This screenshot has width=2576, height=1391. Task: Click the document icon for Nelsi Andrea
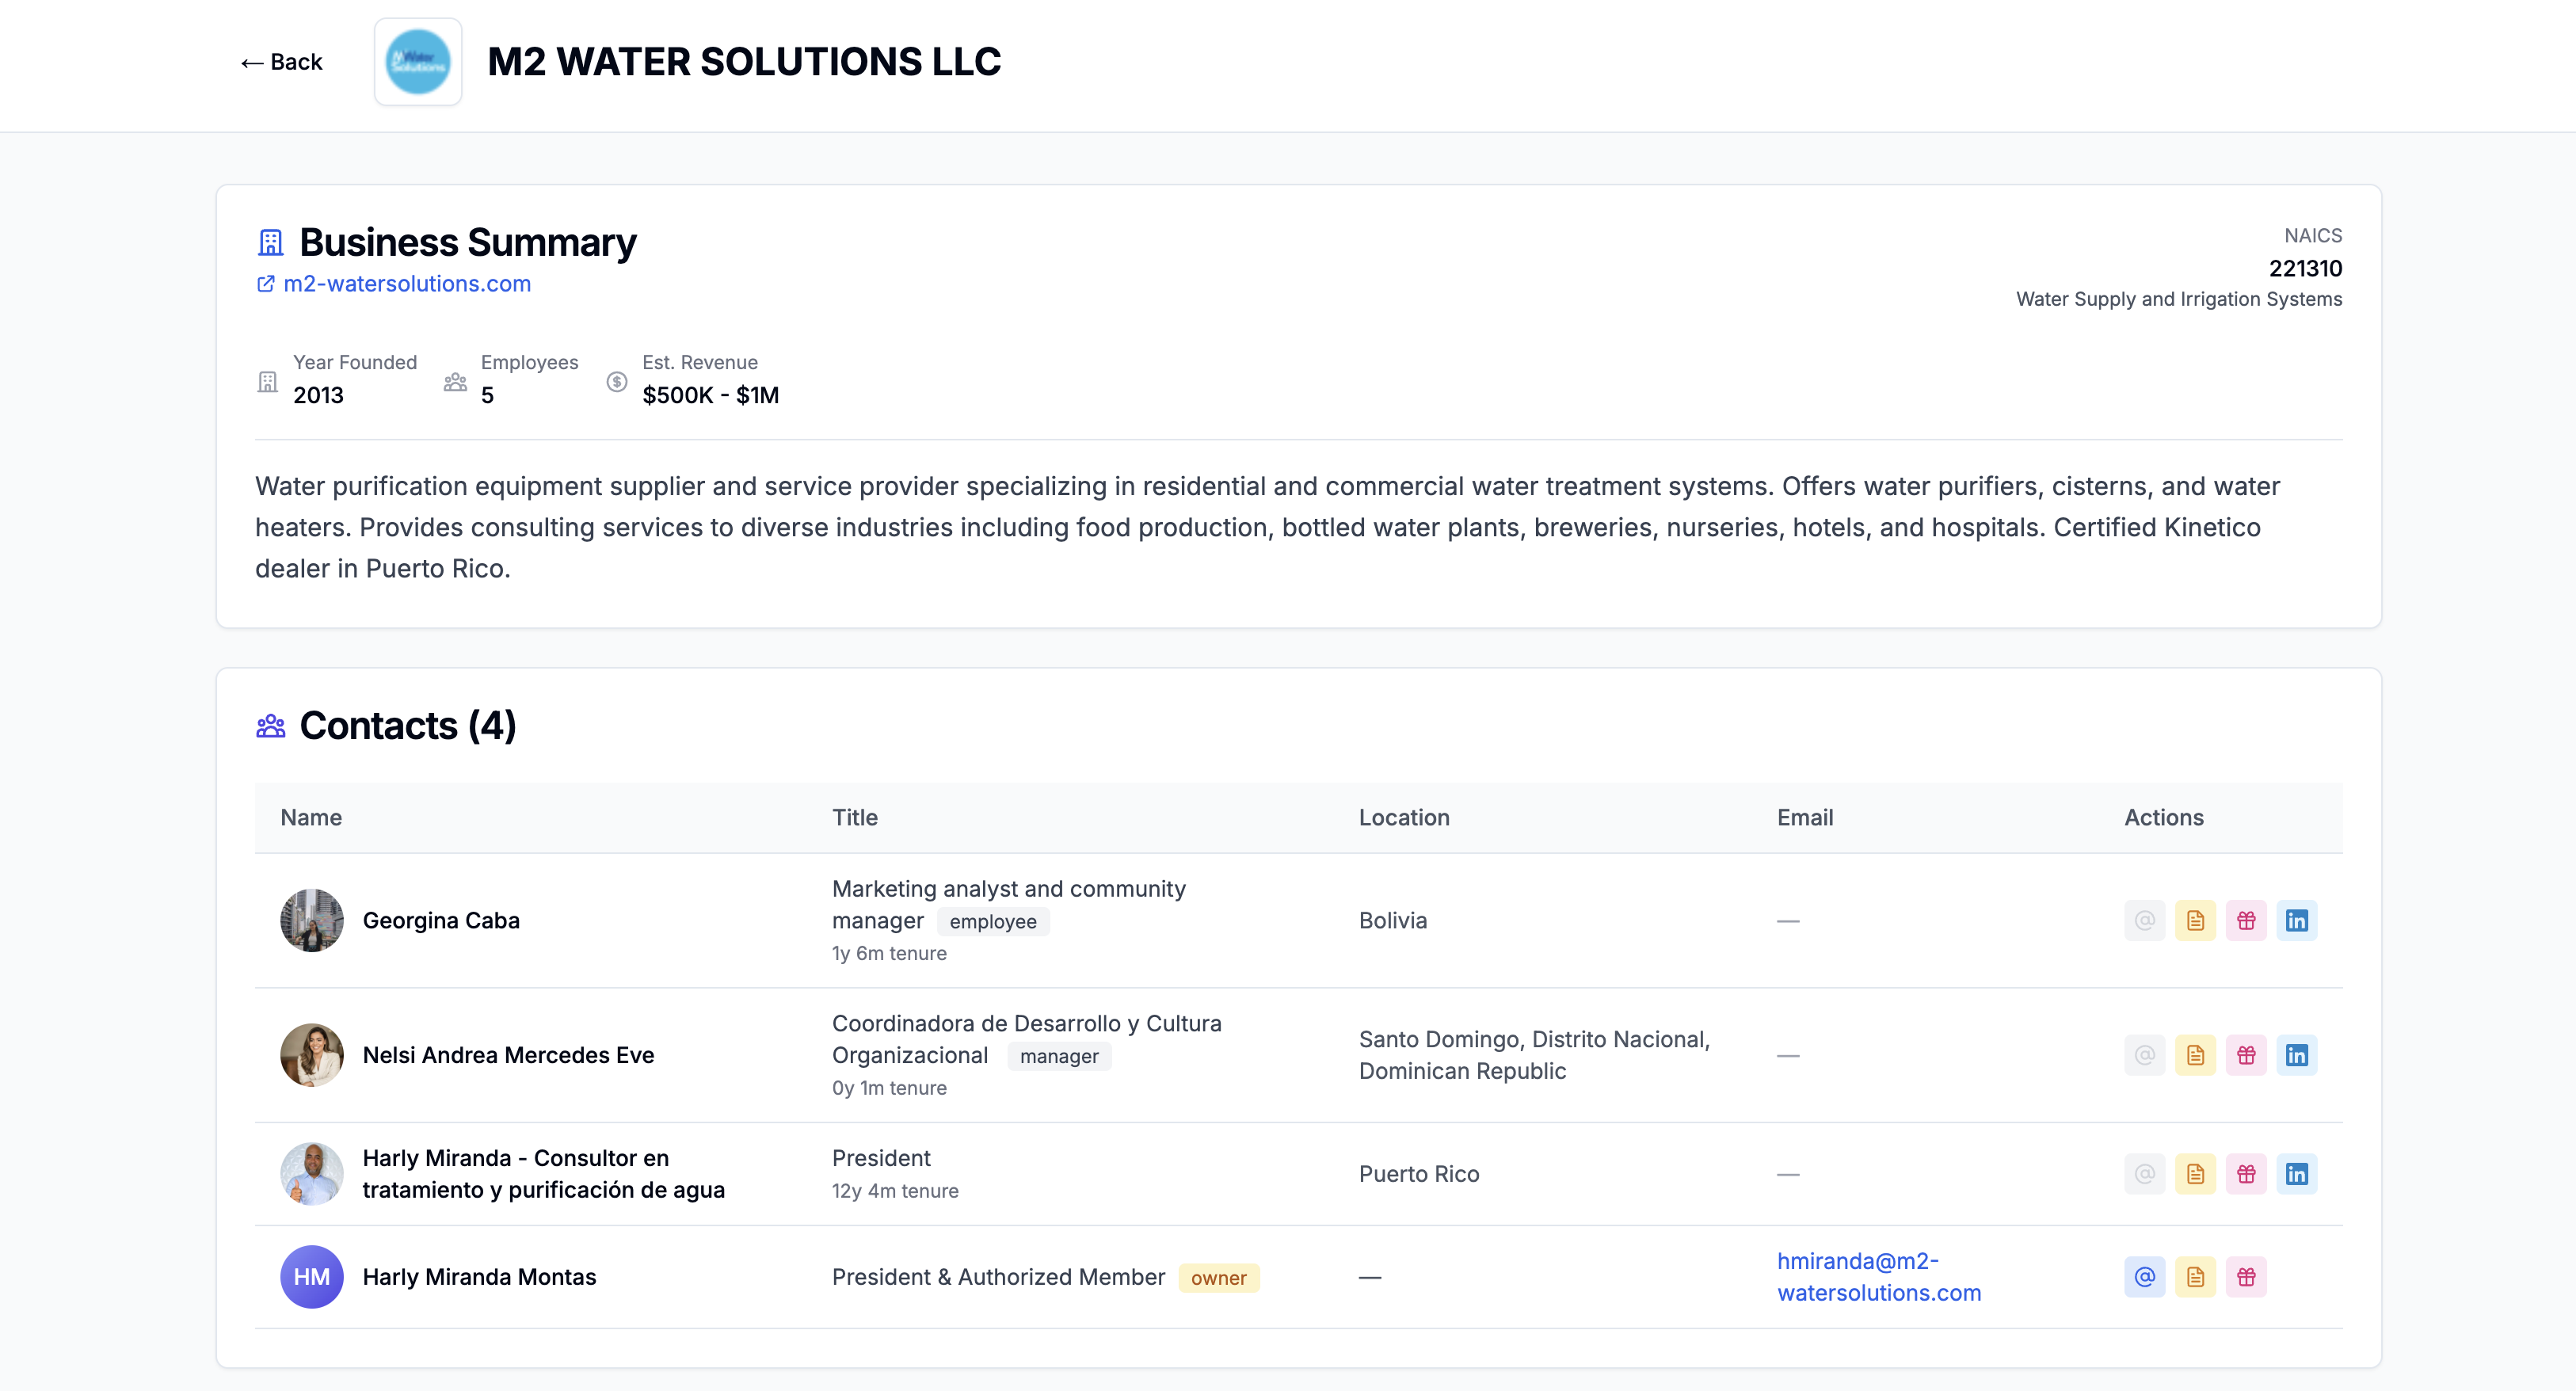pos(2195,1055)
